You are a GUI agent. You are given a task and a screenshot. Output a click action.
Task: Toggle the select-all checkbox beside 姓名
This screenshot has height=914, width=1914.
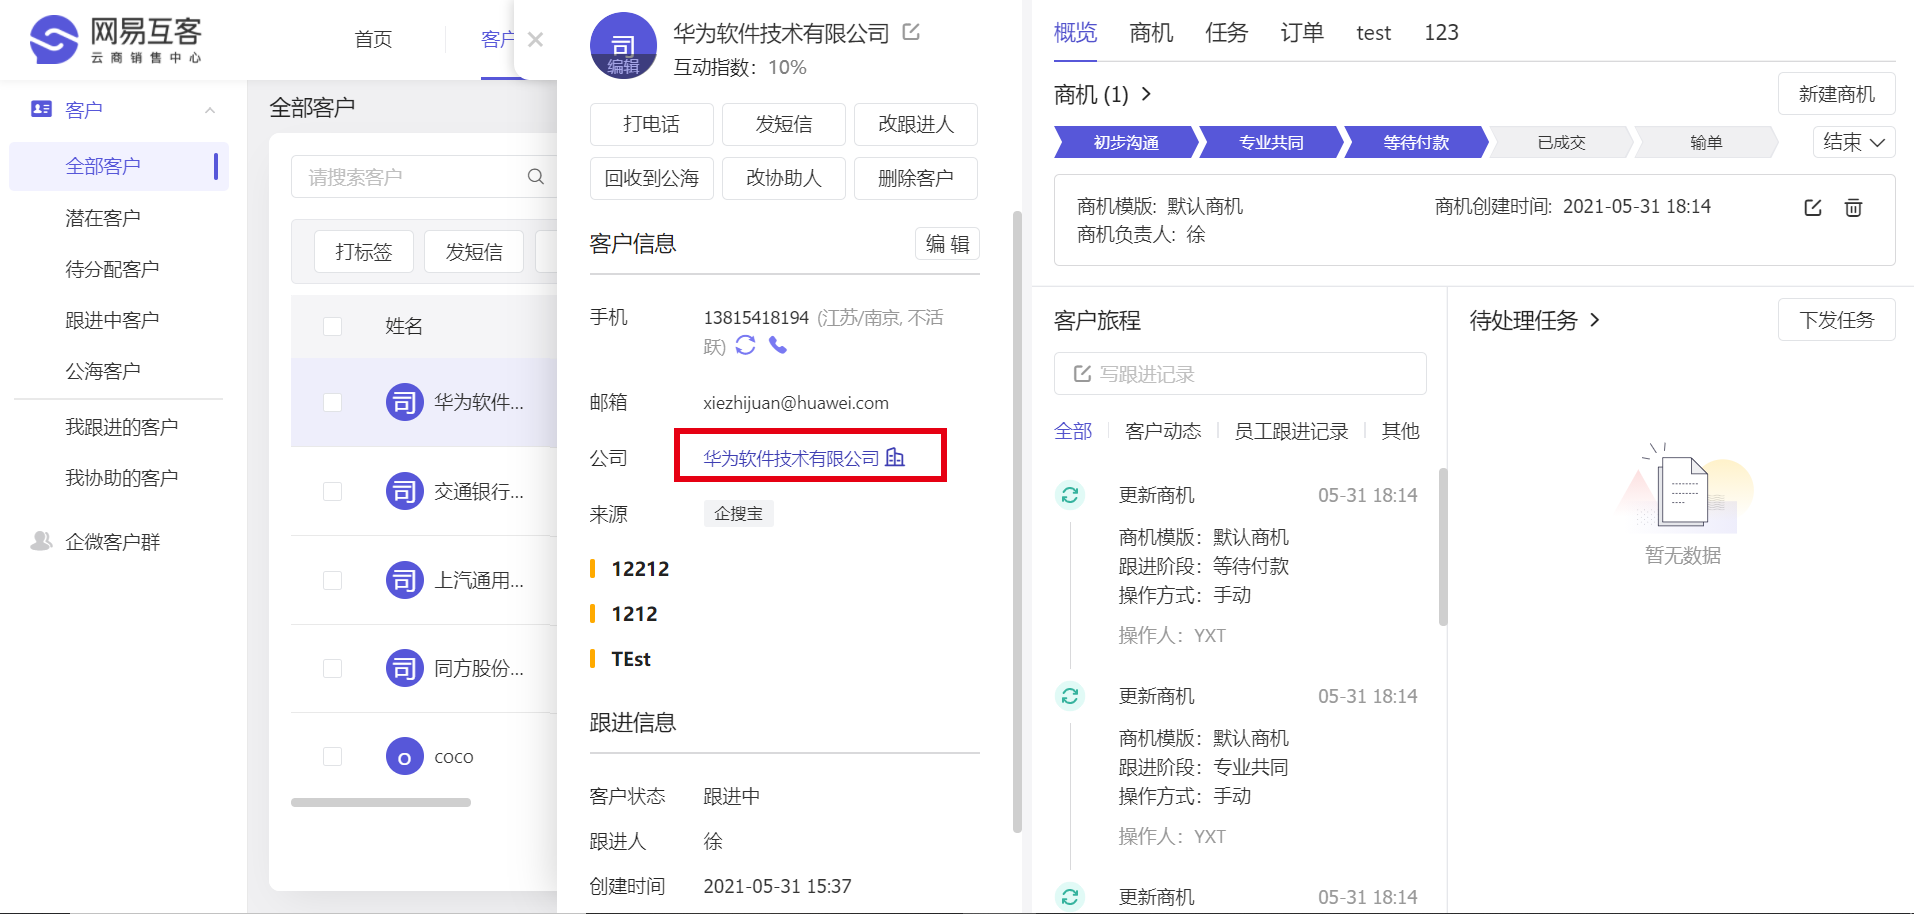pyautogui.click(x=333, y=326)
